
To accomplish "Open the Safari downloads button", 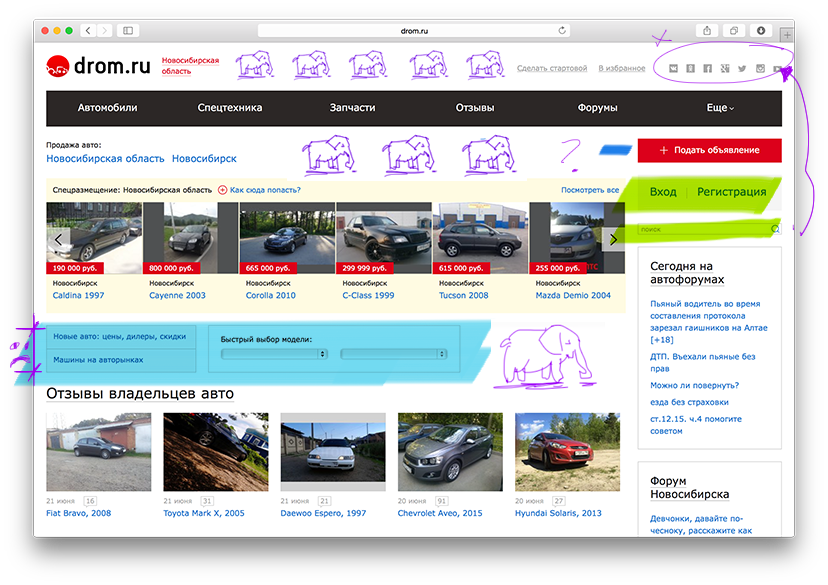I will (760, 31).
